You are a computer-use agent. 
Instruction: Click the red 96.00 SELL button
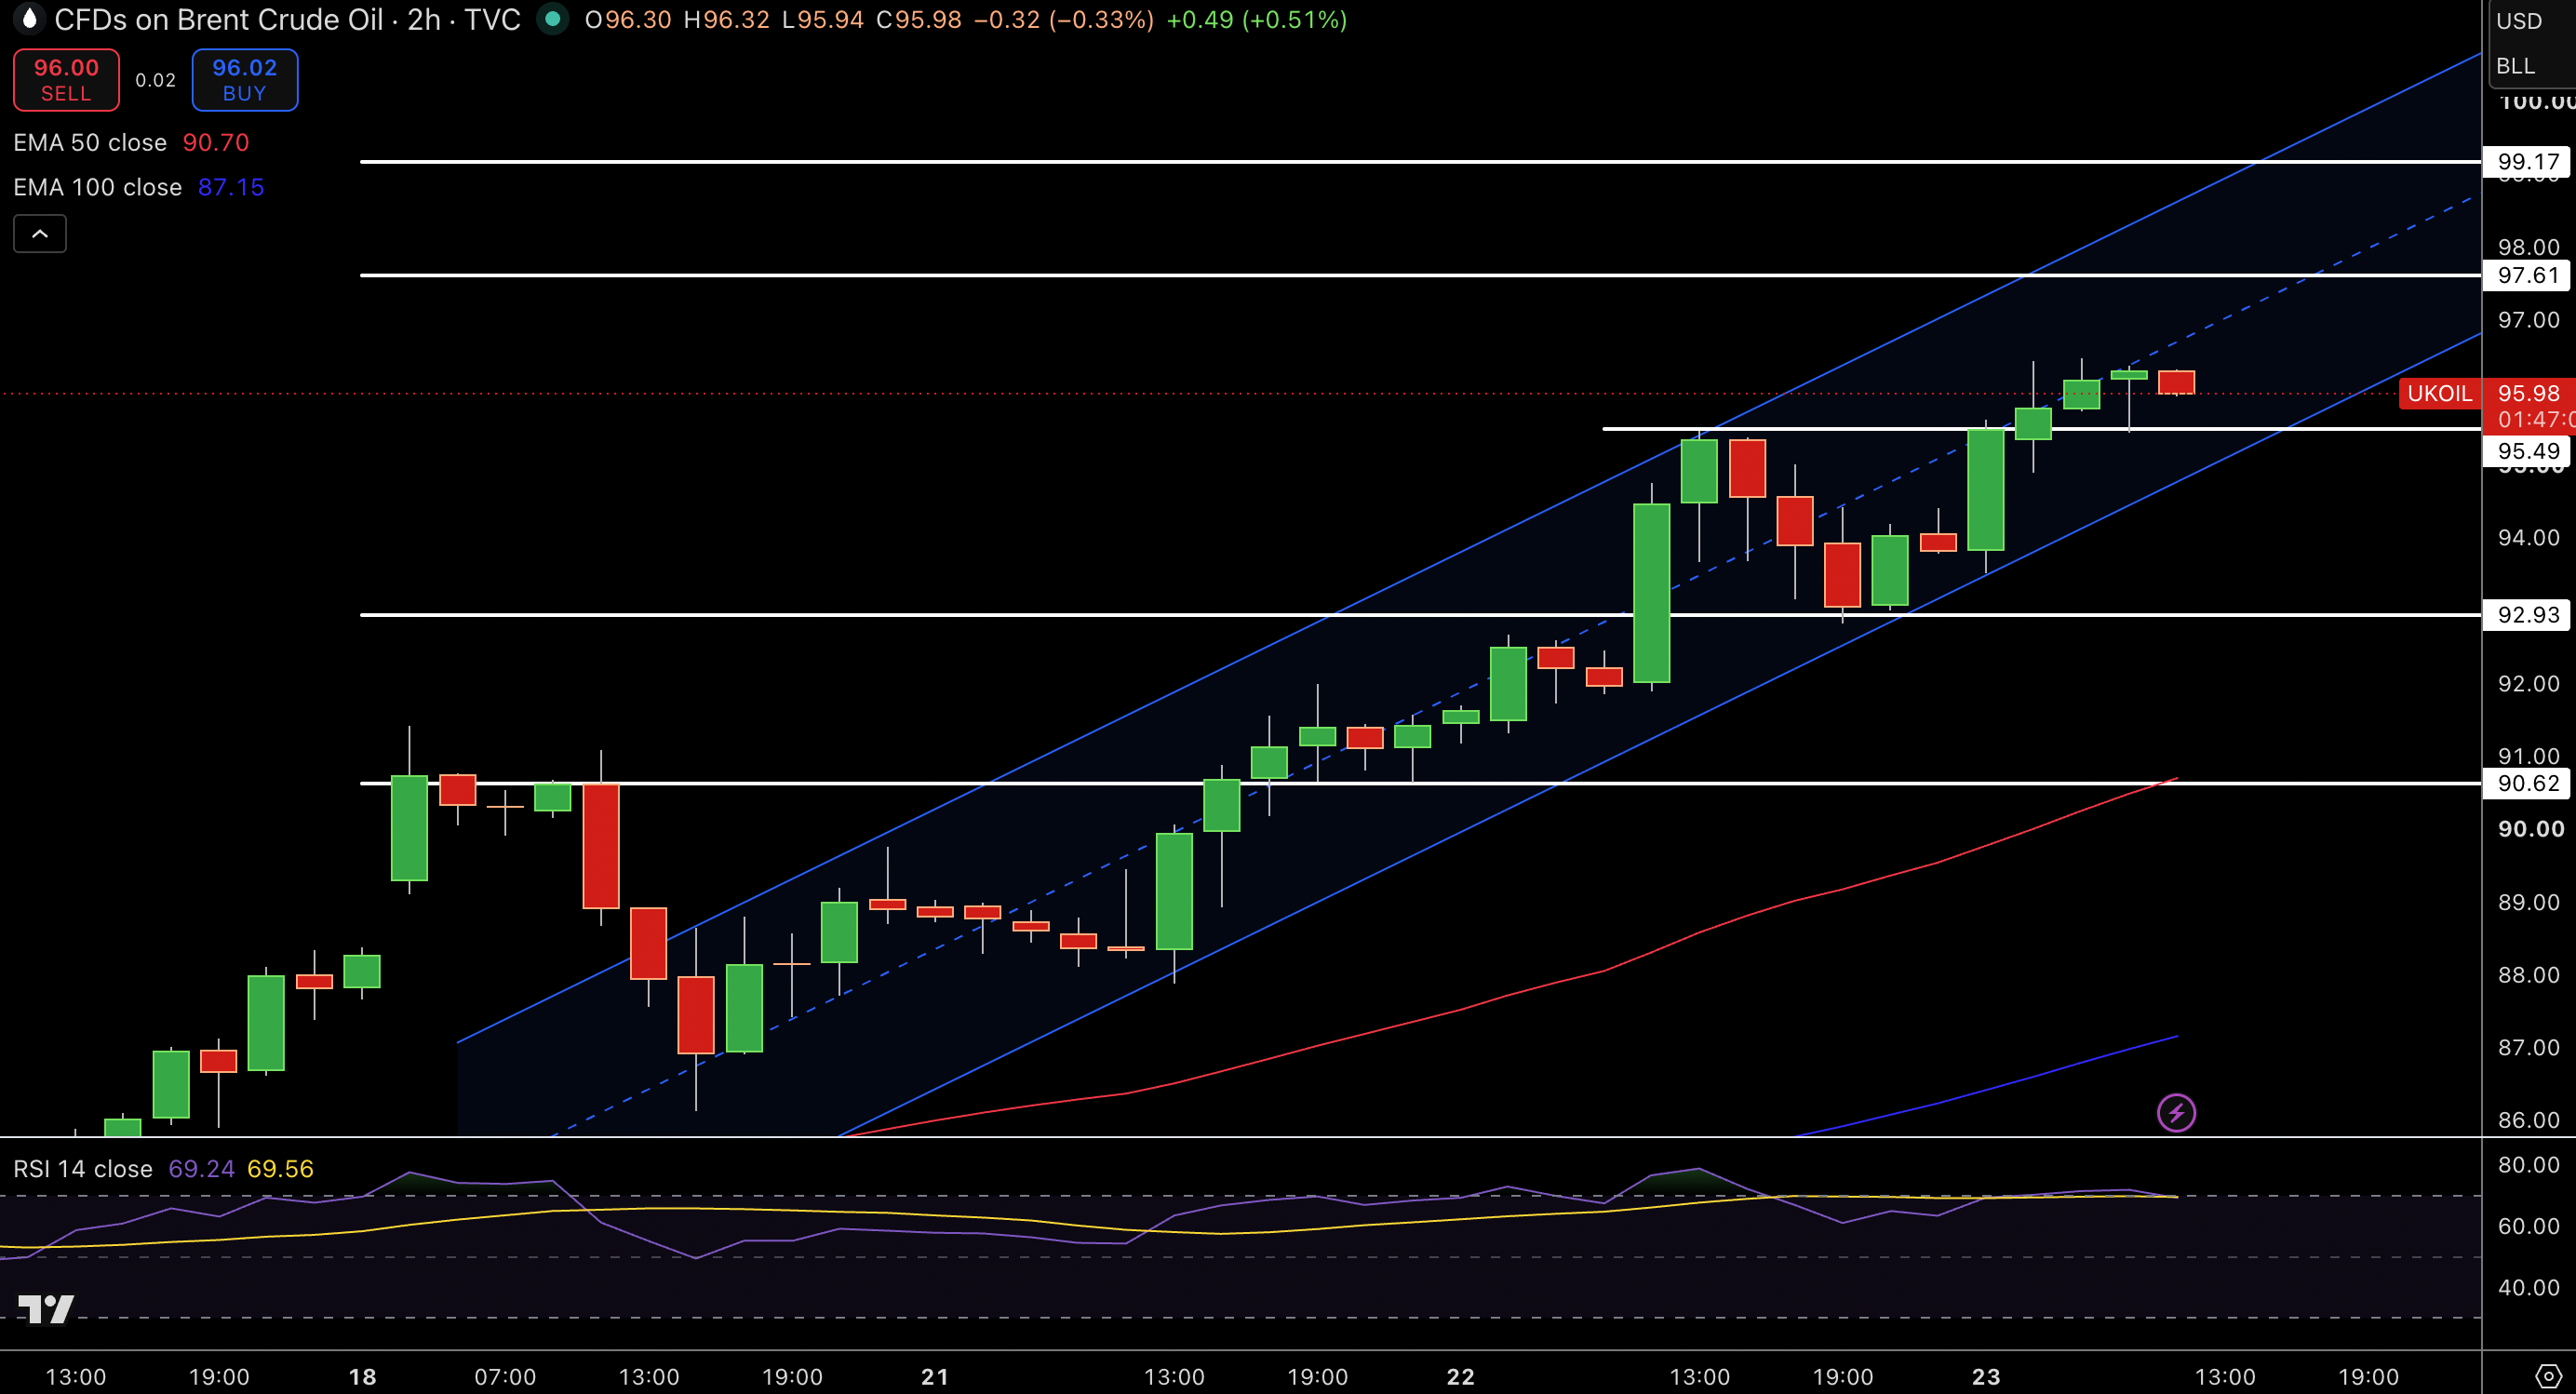click(66, 80)
